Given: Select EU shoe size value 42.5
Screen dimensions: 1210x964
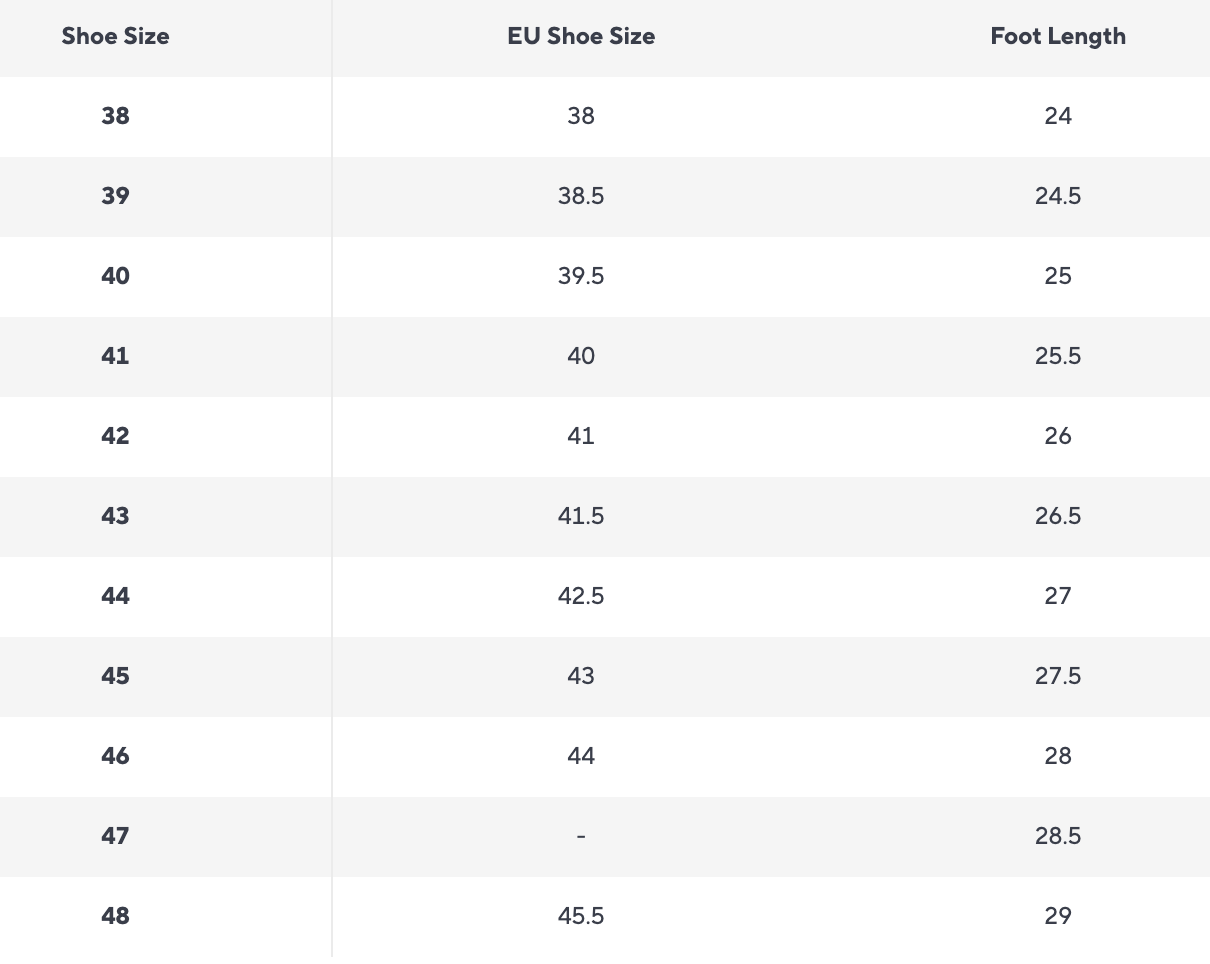Looking at the screenshot, I should (581, 596).
